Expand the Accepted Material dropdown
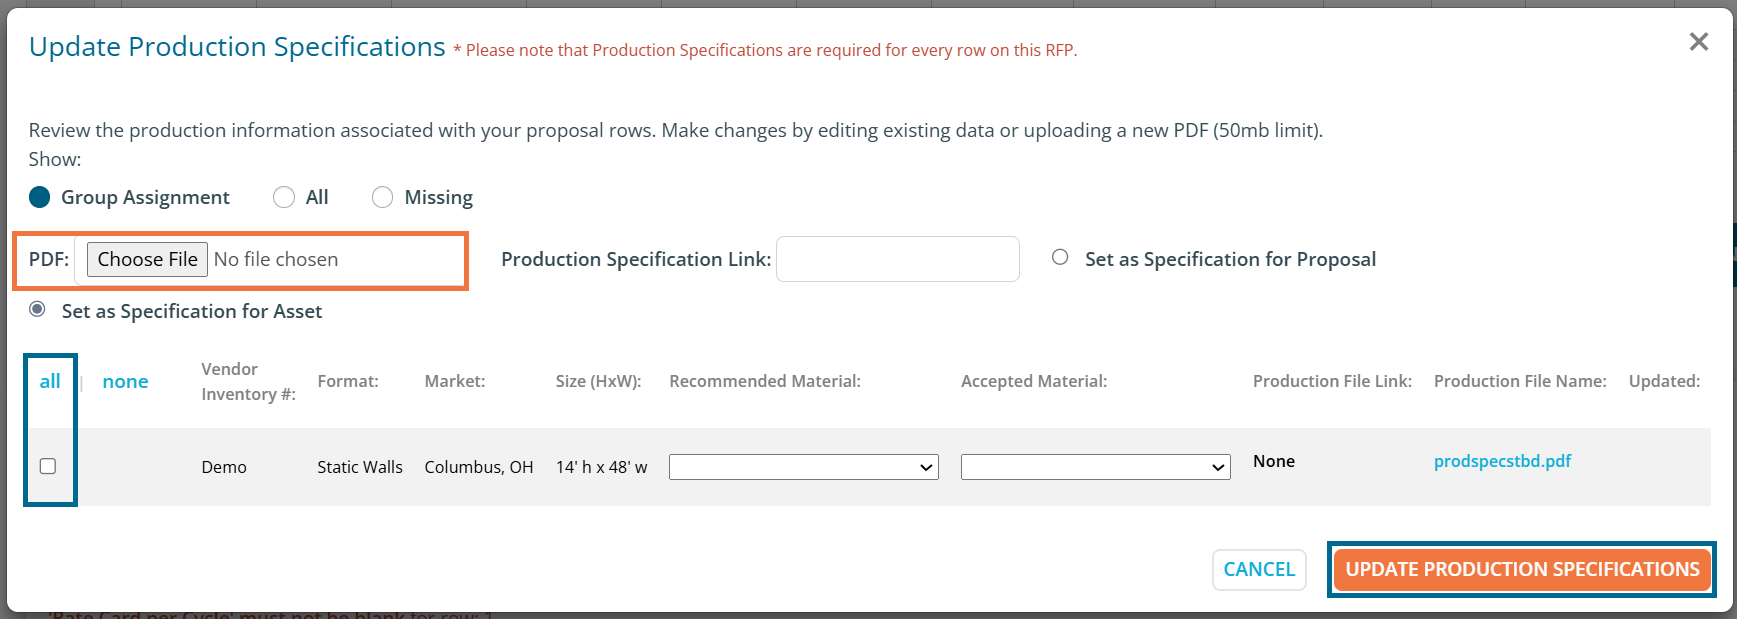1737x619 pixels. pos(1095,467)
